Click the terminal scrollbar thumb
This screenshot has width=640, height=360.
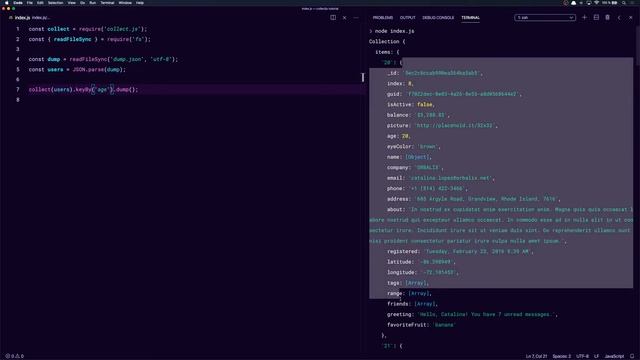click(x=637, y=44)
